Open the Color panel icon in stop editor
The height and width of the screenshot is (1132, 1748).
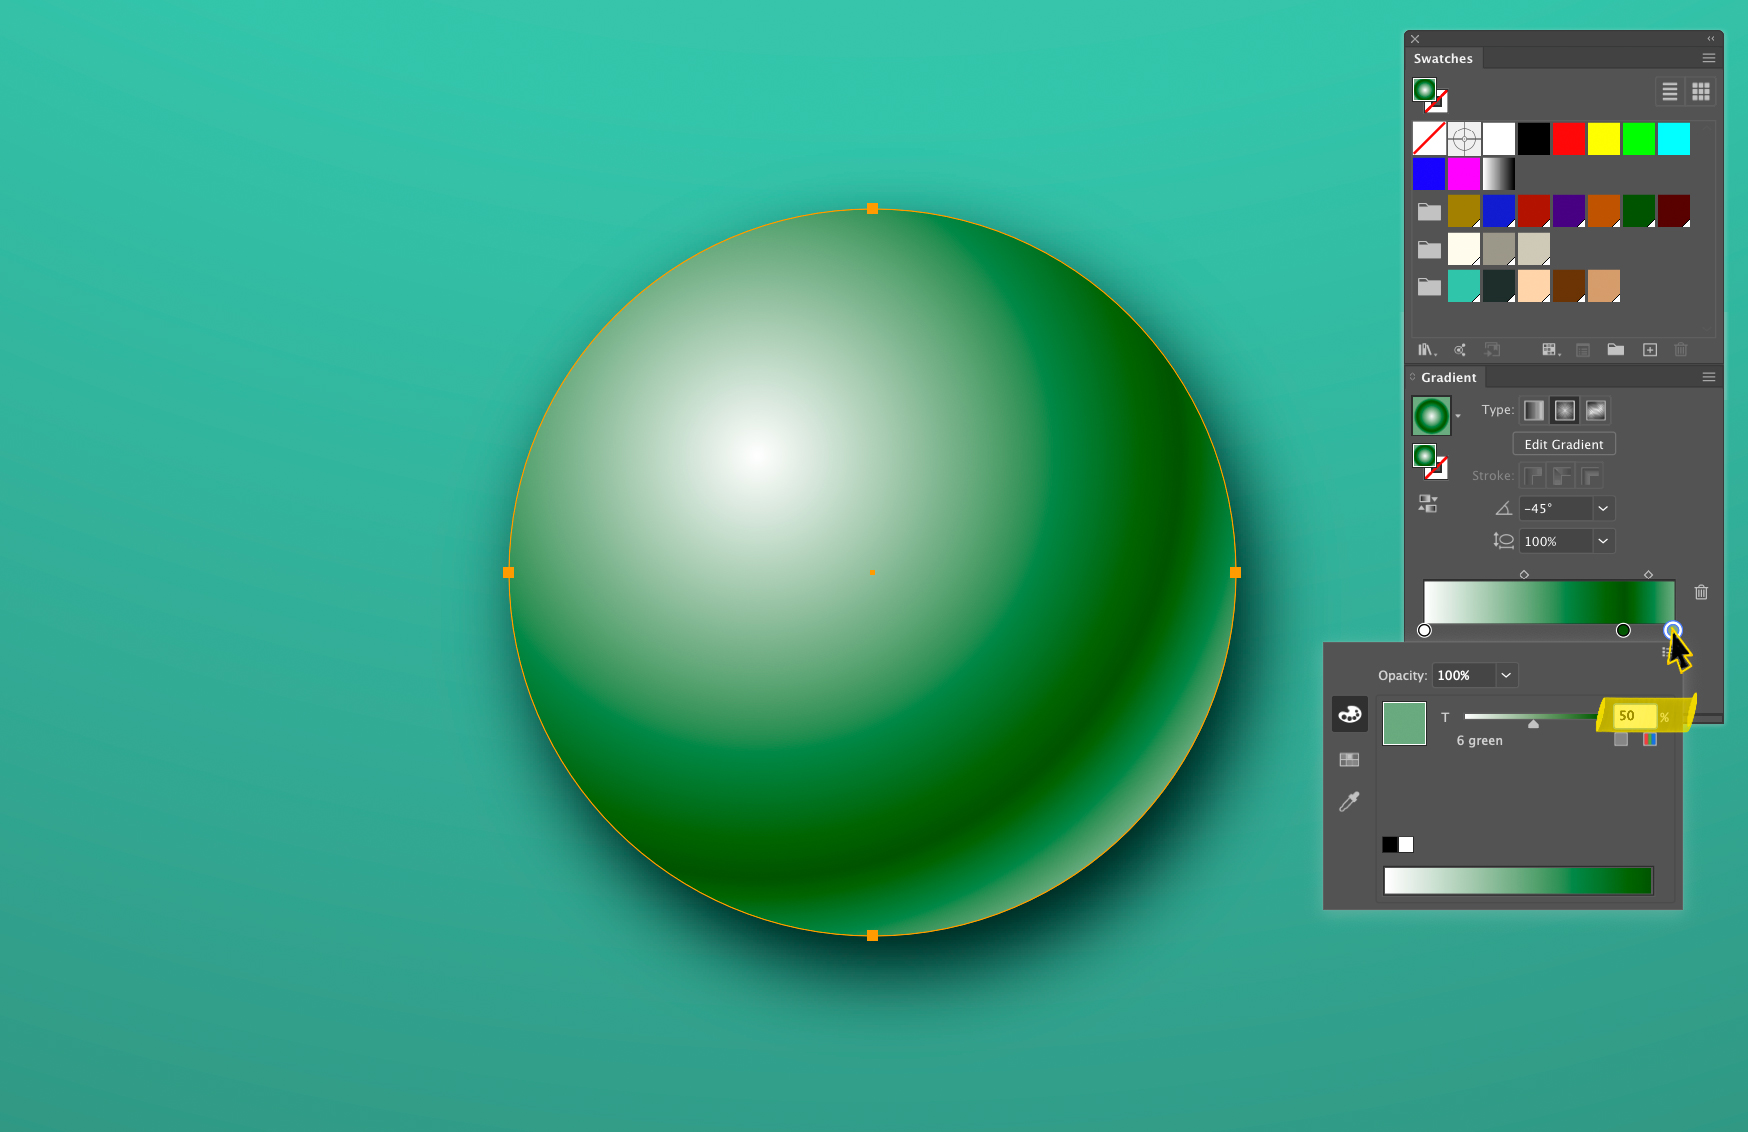[1349, 714]
